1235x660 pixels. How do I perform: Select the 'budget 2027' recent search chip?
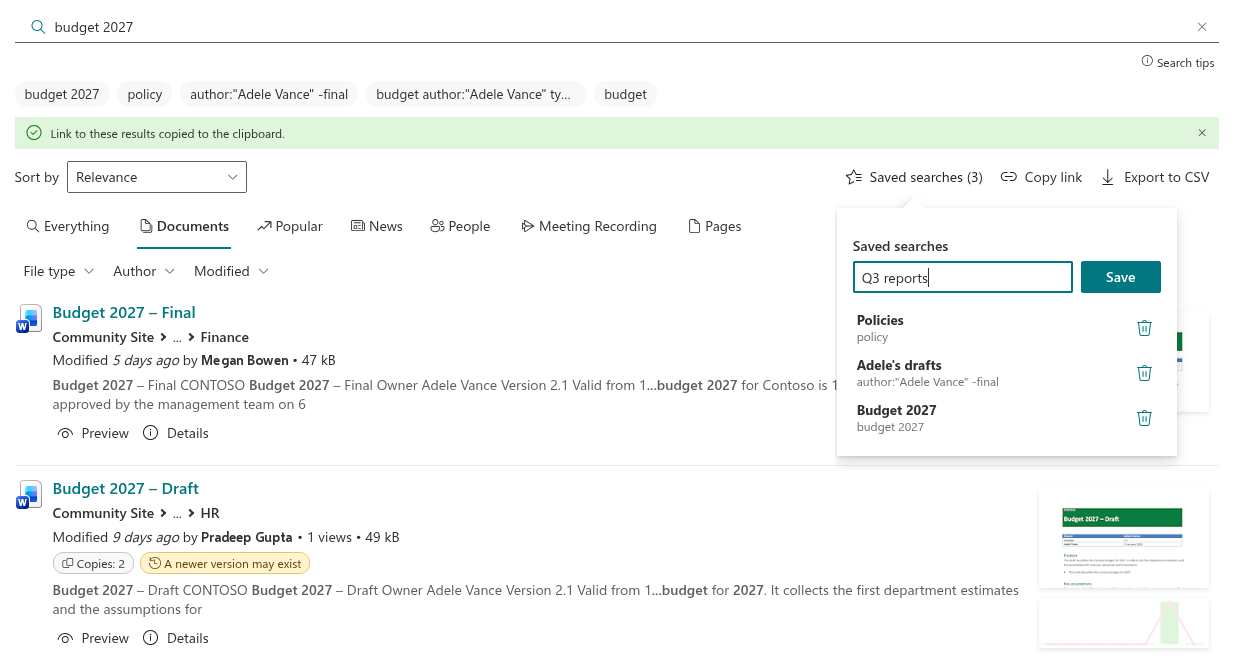point(62,94)
